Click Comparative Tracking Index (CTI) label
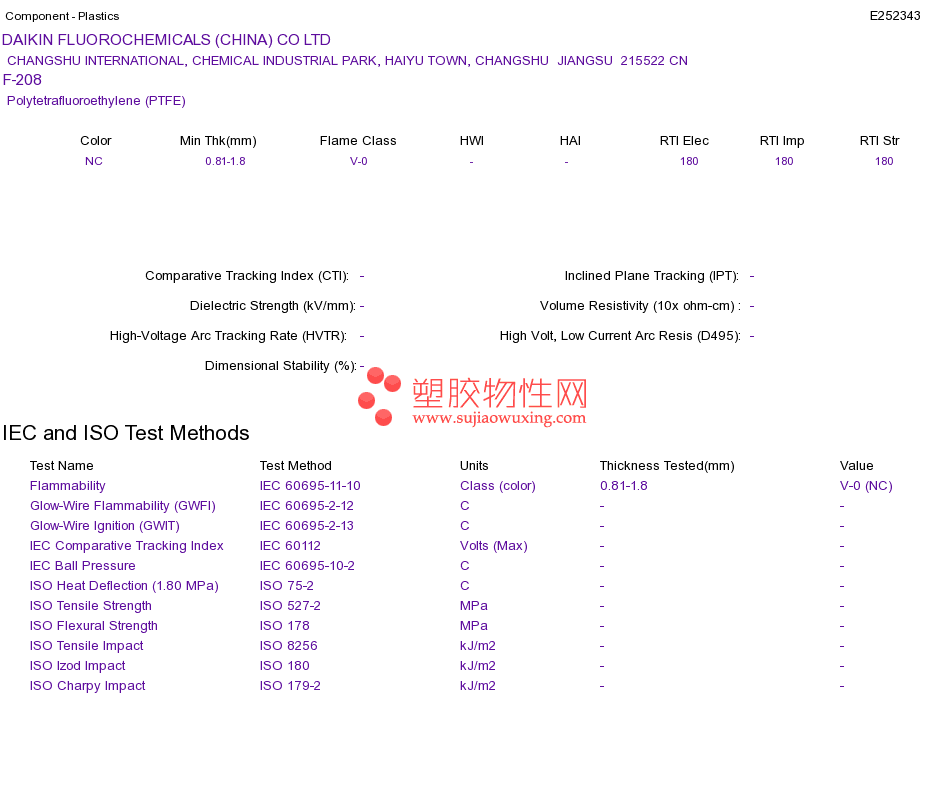 247,276
